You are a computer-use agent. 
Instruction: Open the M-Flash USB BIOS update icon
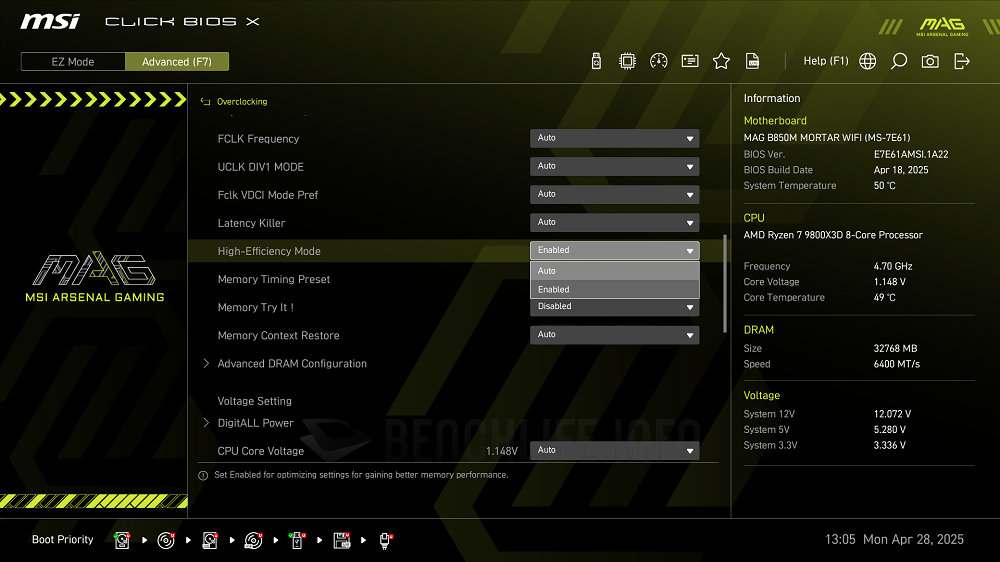(596, 61)
